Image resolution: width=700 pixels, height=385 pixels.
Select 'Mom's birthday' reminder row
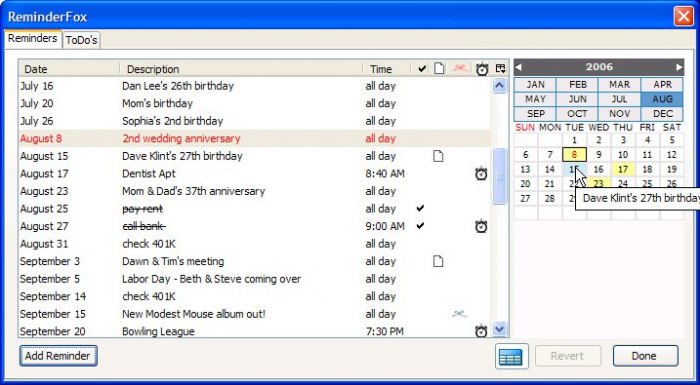254,103
